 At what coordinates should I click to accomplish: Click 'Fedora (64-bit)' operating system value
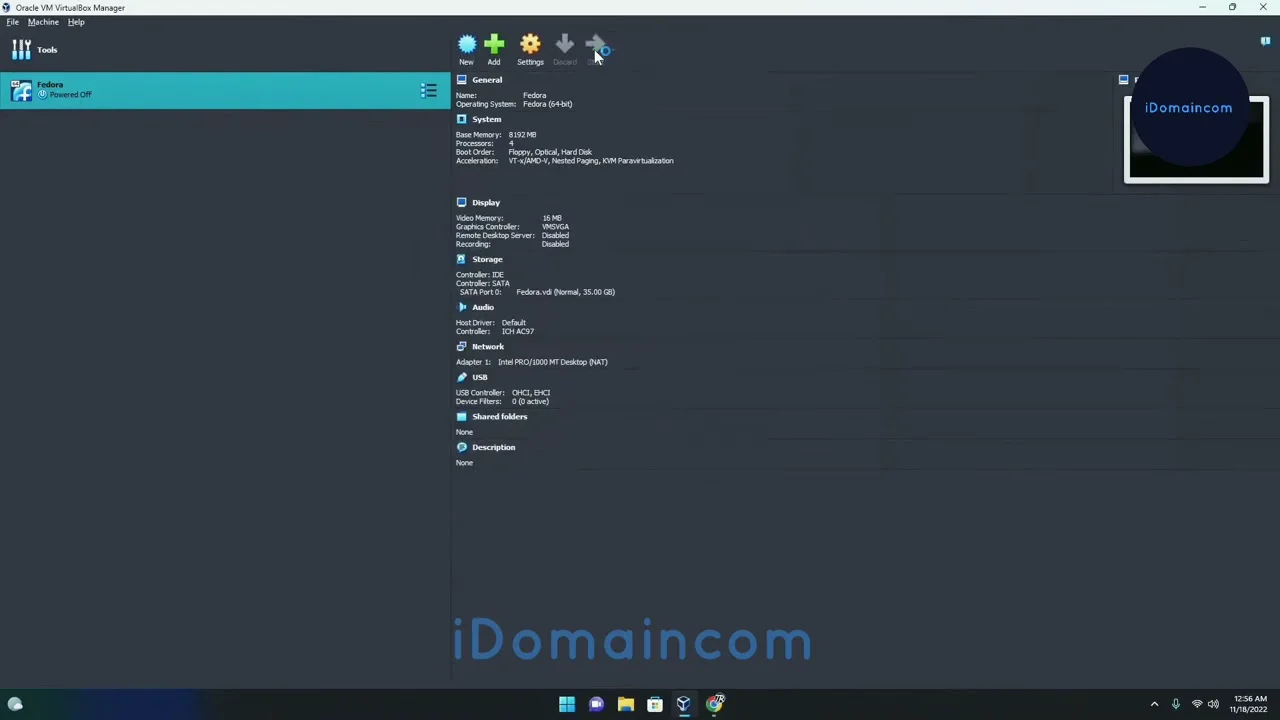[547, 104]
